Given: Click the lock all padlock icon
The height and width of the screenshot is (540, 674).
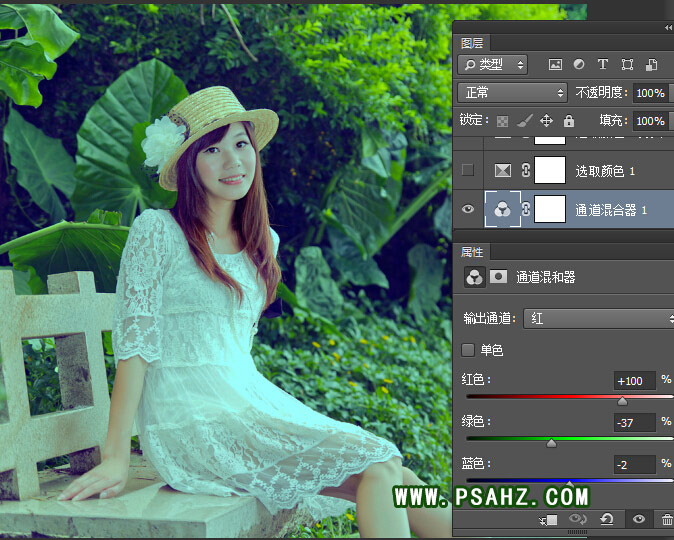Looking at the screenshot, I should [569, 121].
